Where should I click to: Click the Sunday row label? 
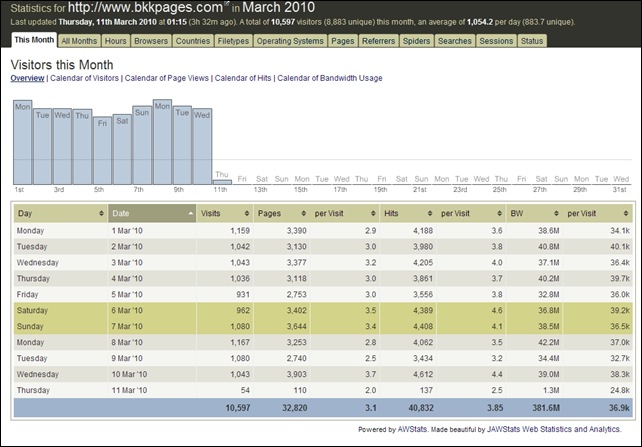coord(30,326)
